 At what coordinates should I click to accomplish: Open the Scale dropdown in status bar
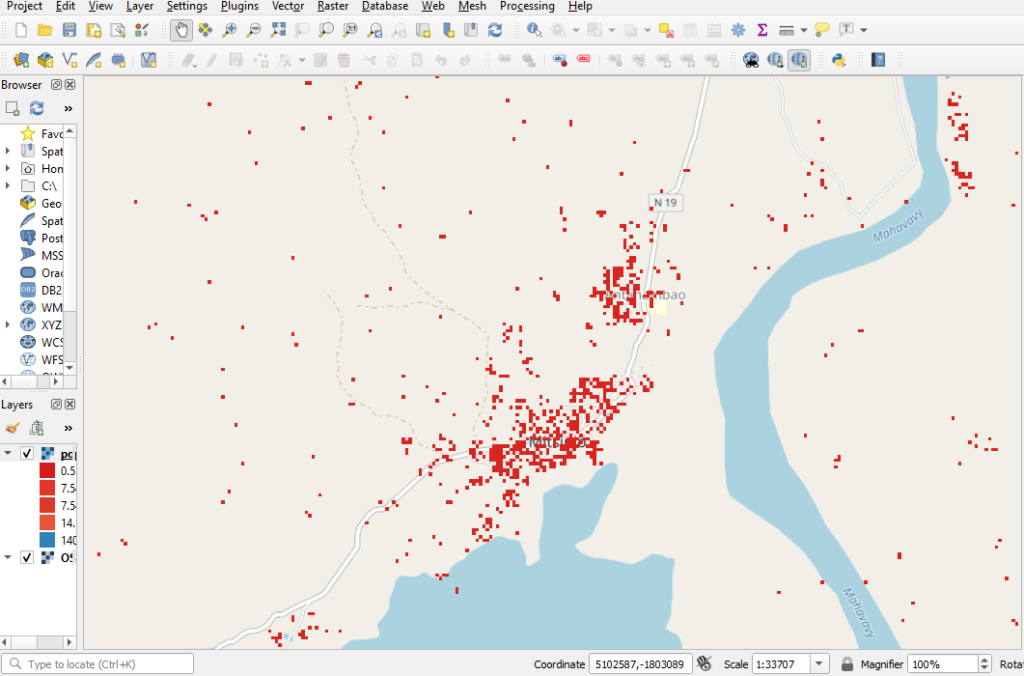[x=820, y=664]
